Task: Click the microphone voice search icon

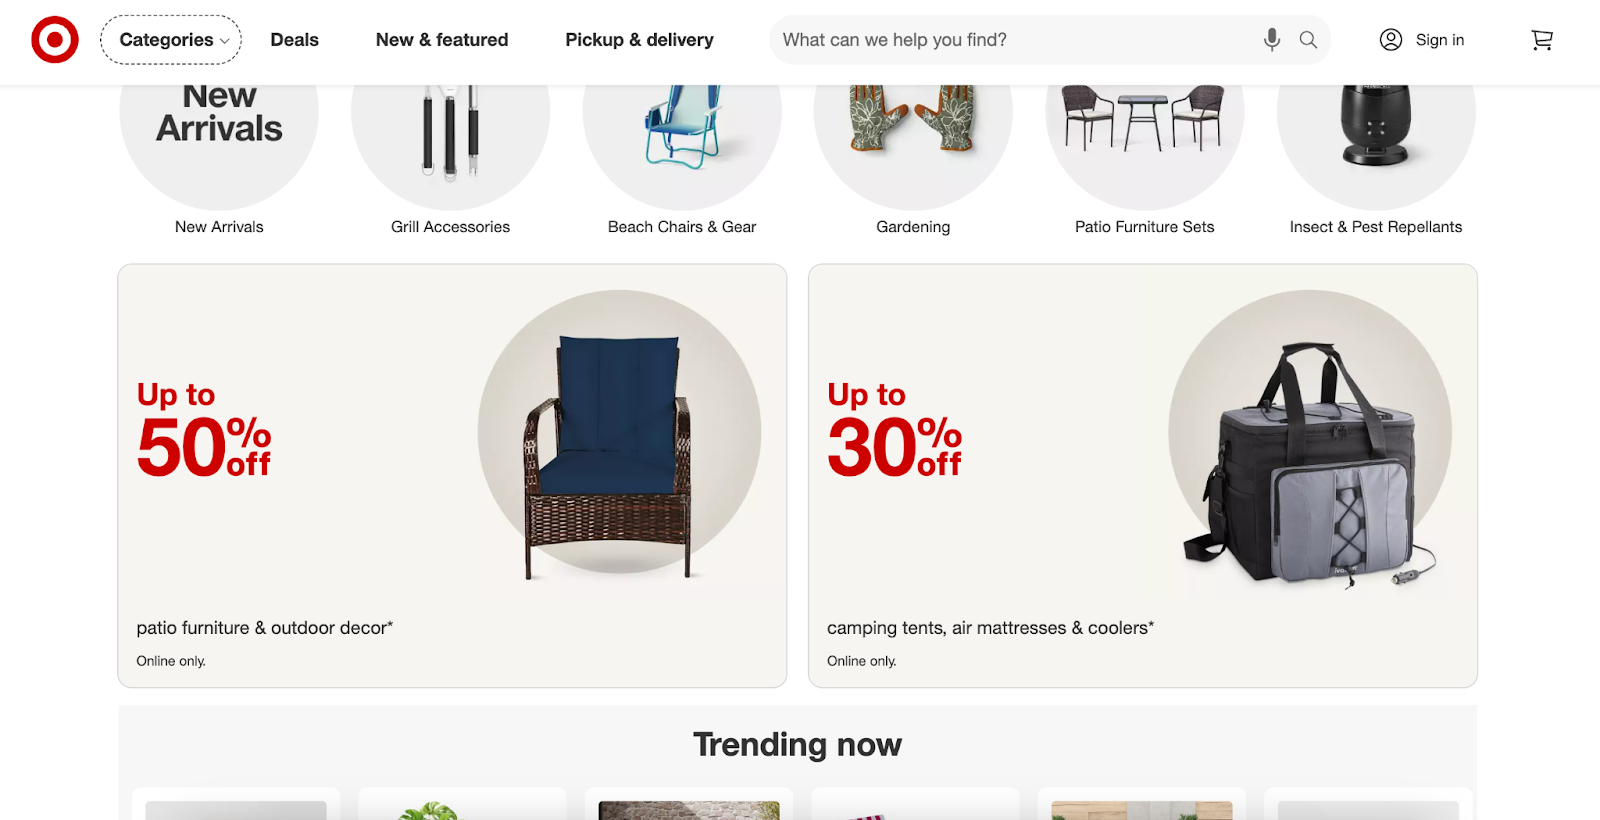Action: click(1271, 40)
